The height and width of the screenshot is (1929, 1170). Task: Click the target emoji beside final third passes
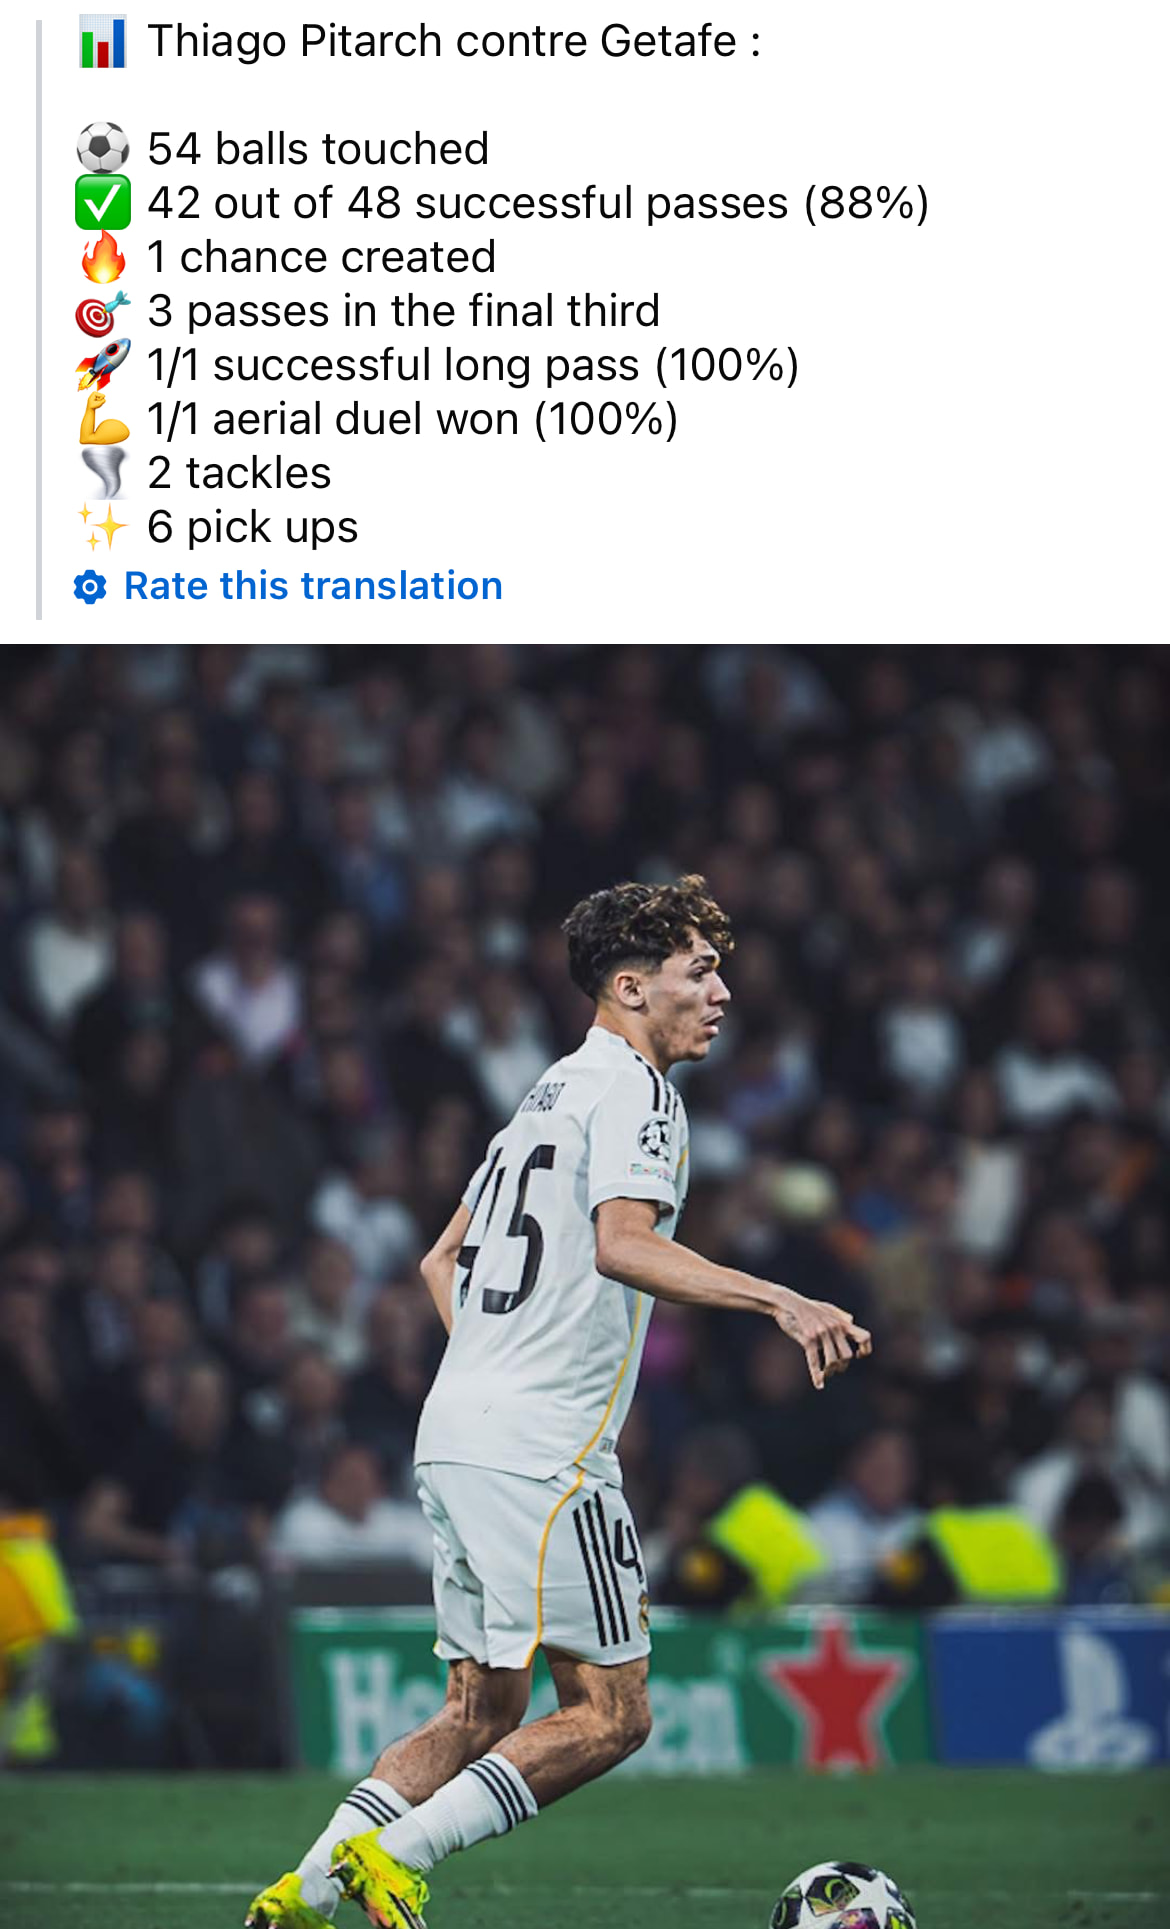(x=103, y=312)
